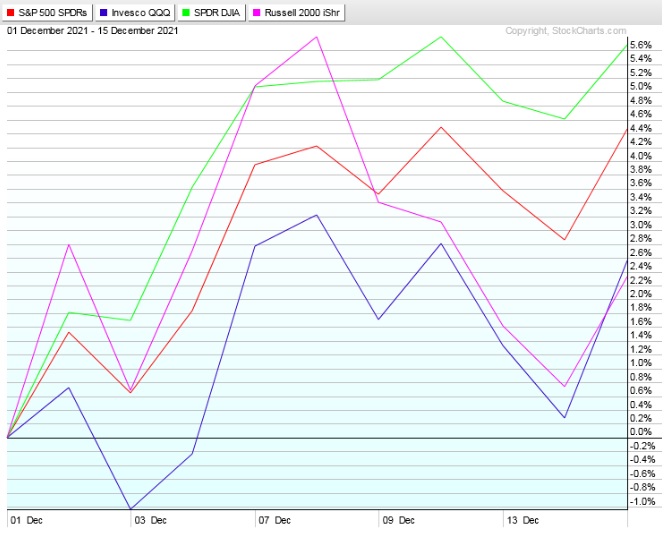Click the S&P 500 SPDRs legend button

point(47,13)
